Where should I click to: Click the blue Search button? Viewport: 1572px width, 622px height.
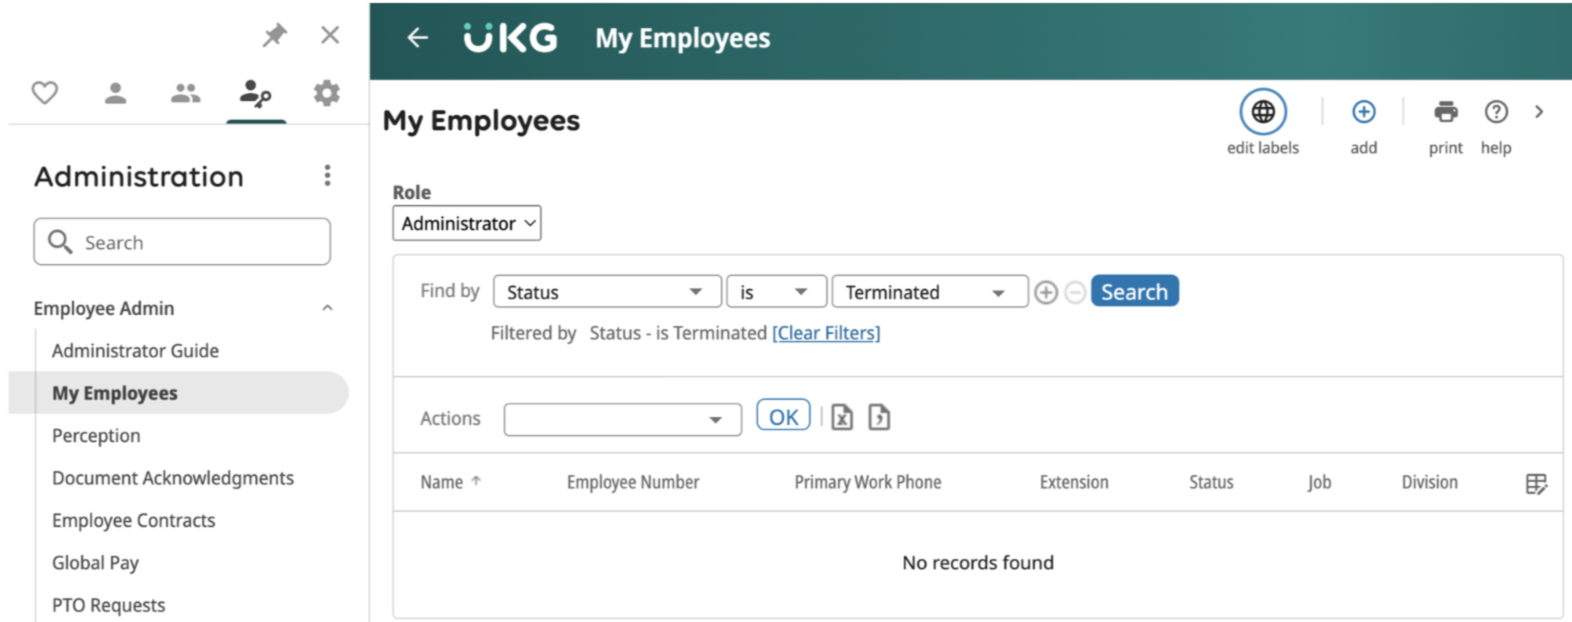1135,291
